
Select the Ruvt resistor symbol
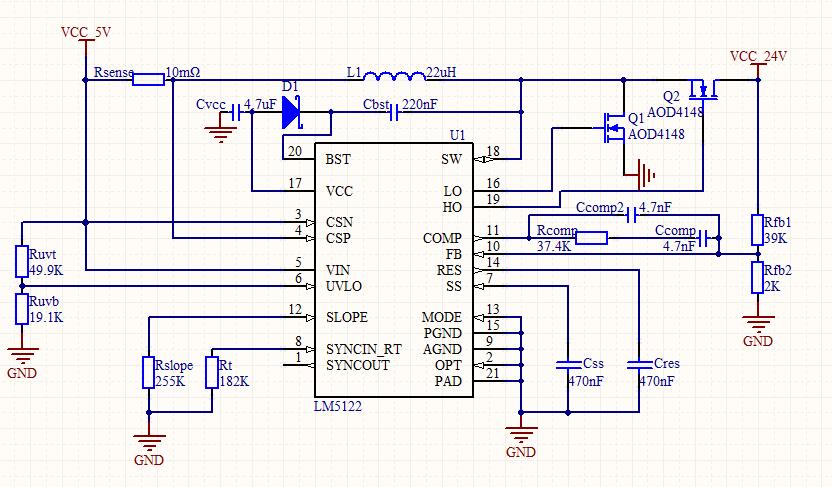pyautogui.click(x=22, y=261)
